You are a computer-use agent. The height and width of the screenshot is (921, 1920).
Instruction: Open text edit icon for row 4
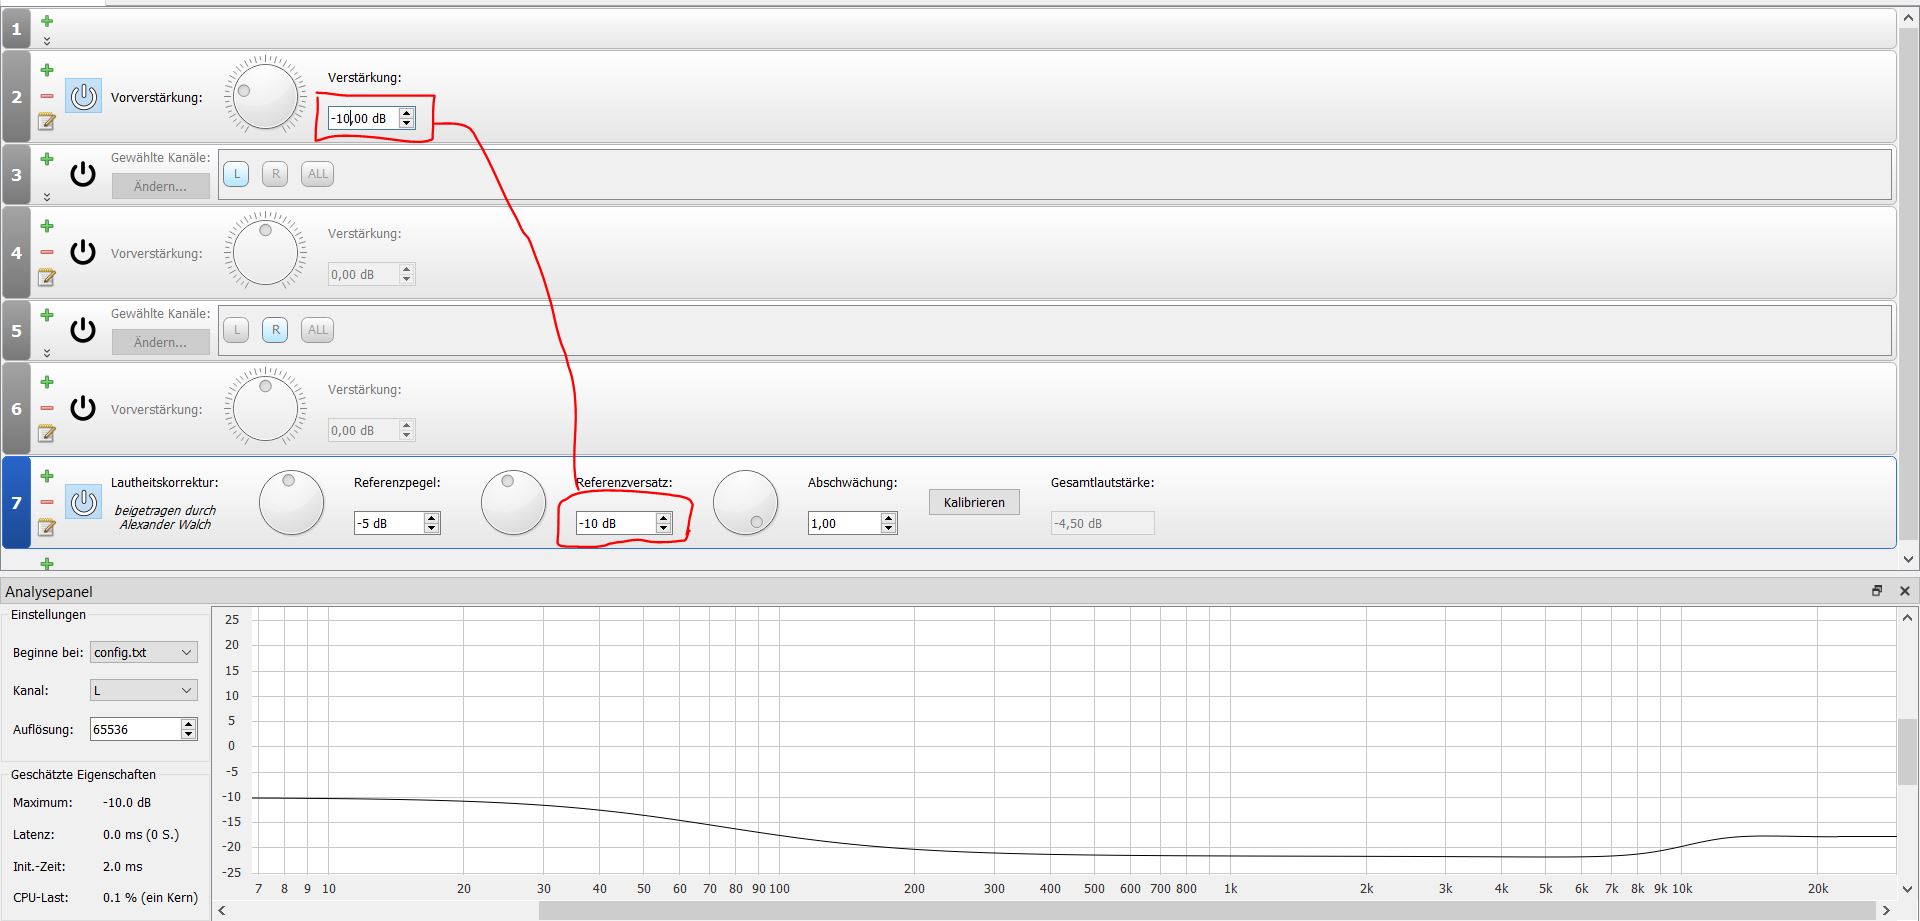[x=47, y=278]
